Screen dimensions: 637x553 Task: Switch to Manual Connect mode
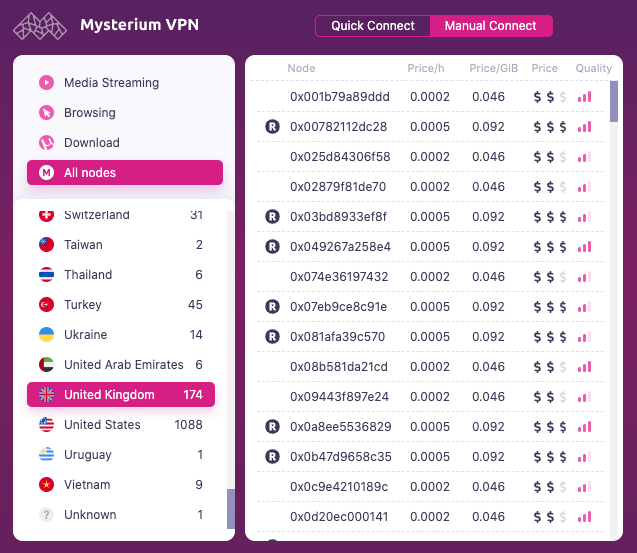click(x=490, y=26)
